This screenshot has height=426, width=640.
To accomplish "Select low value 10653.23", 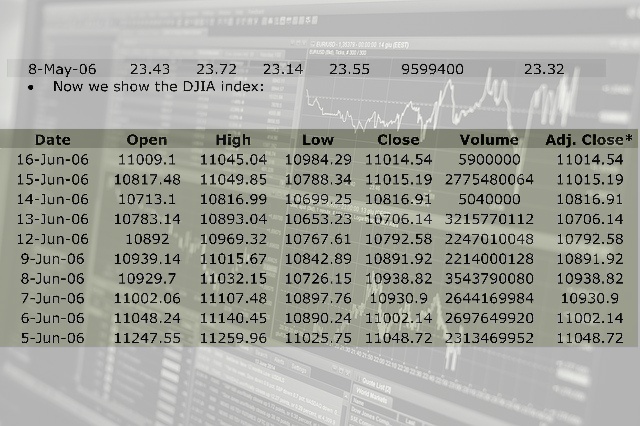I will [318, 219].
